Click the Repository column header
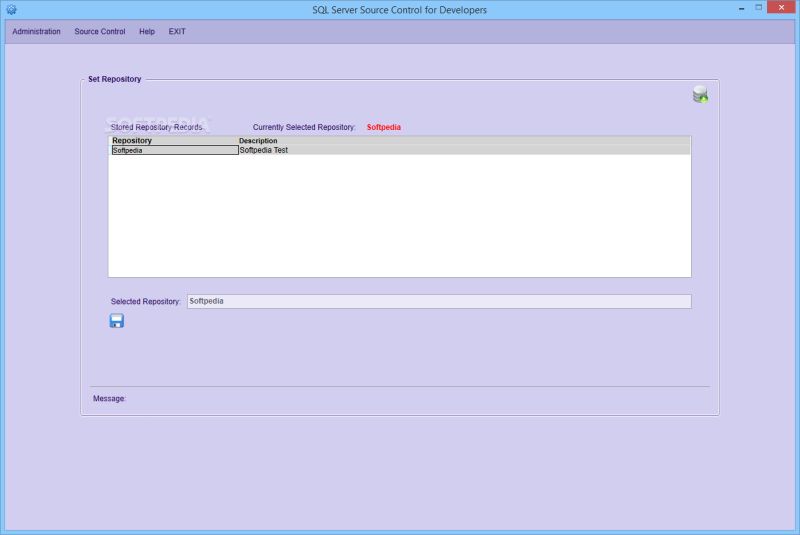This screenshot has height=535, width=800. coord(132,140)
